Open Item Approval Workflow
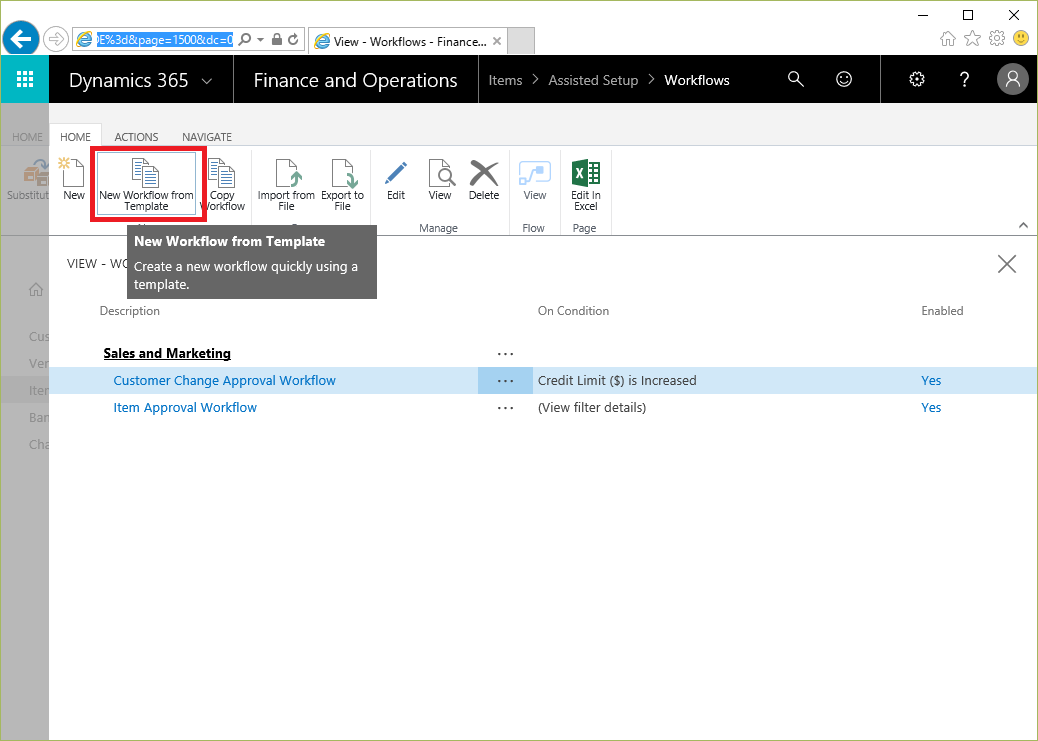 185,407
